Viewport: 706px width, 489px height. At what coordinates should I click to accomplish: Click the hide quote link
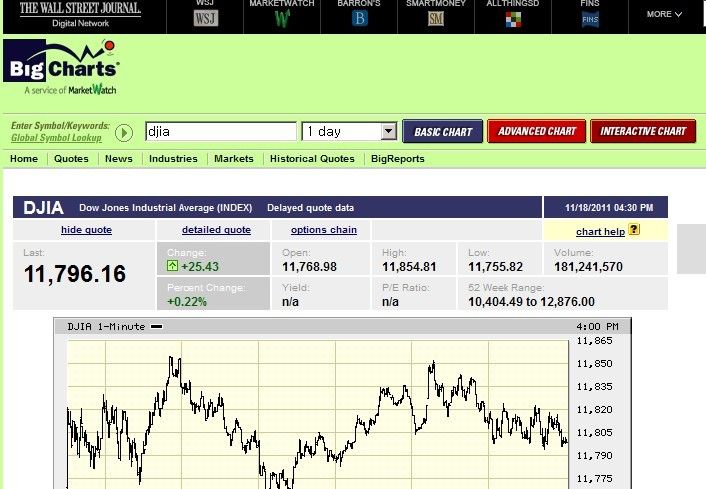tap(86, 230)
